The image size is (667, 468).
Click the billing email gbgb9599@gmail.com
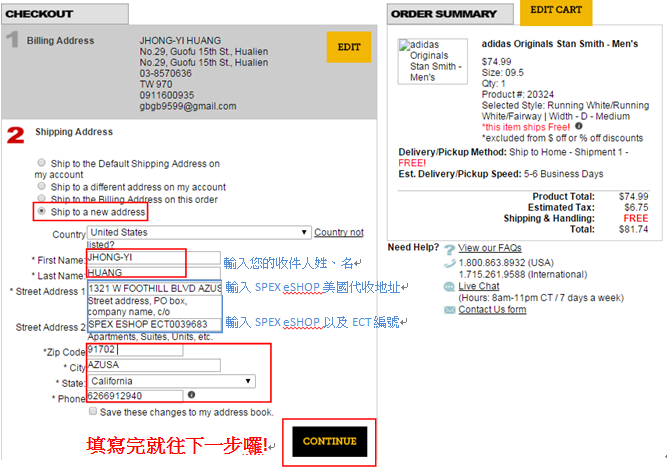[188, 106]
